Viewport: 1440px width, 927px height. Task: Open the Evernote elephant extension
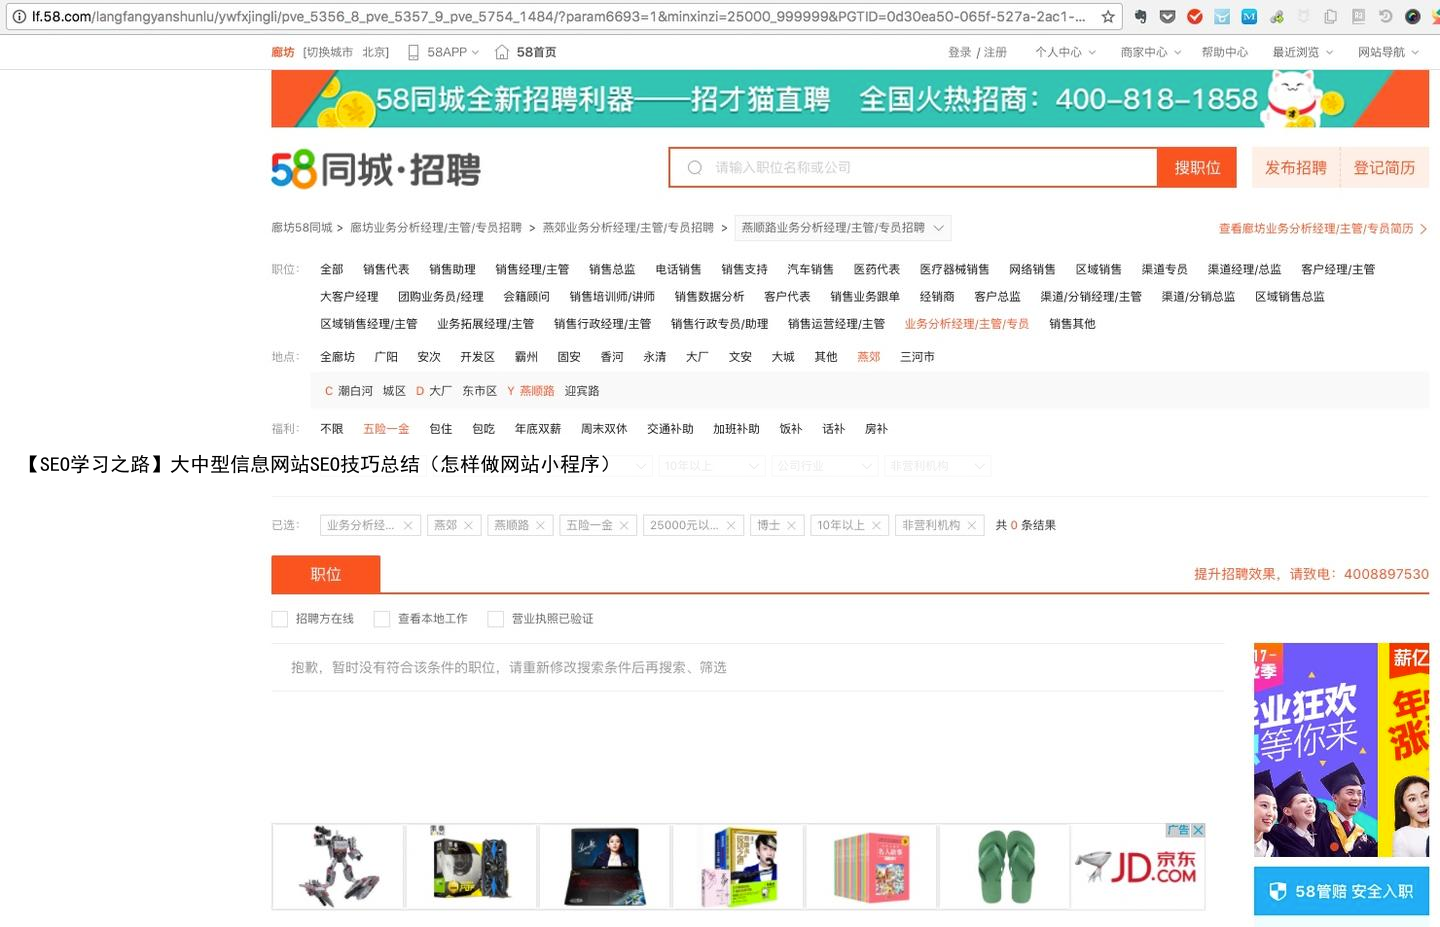click(1140, 17)
